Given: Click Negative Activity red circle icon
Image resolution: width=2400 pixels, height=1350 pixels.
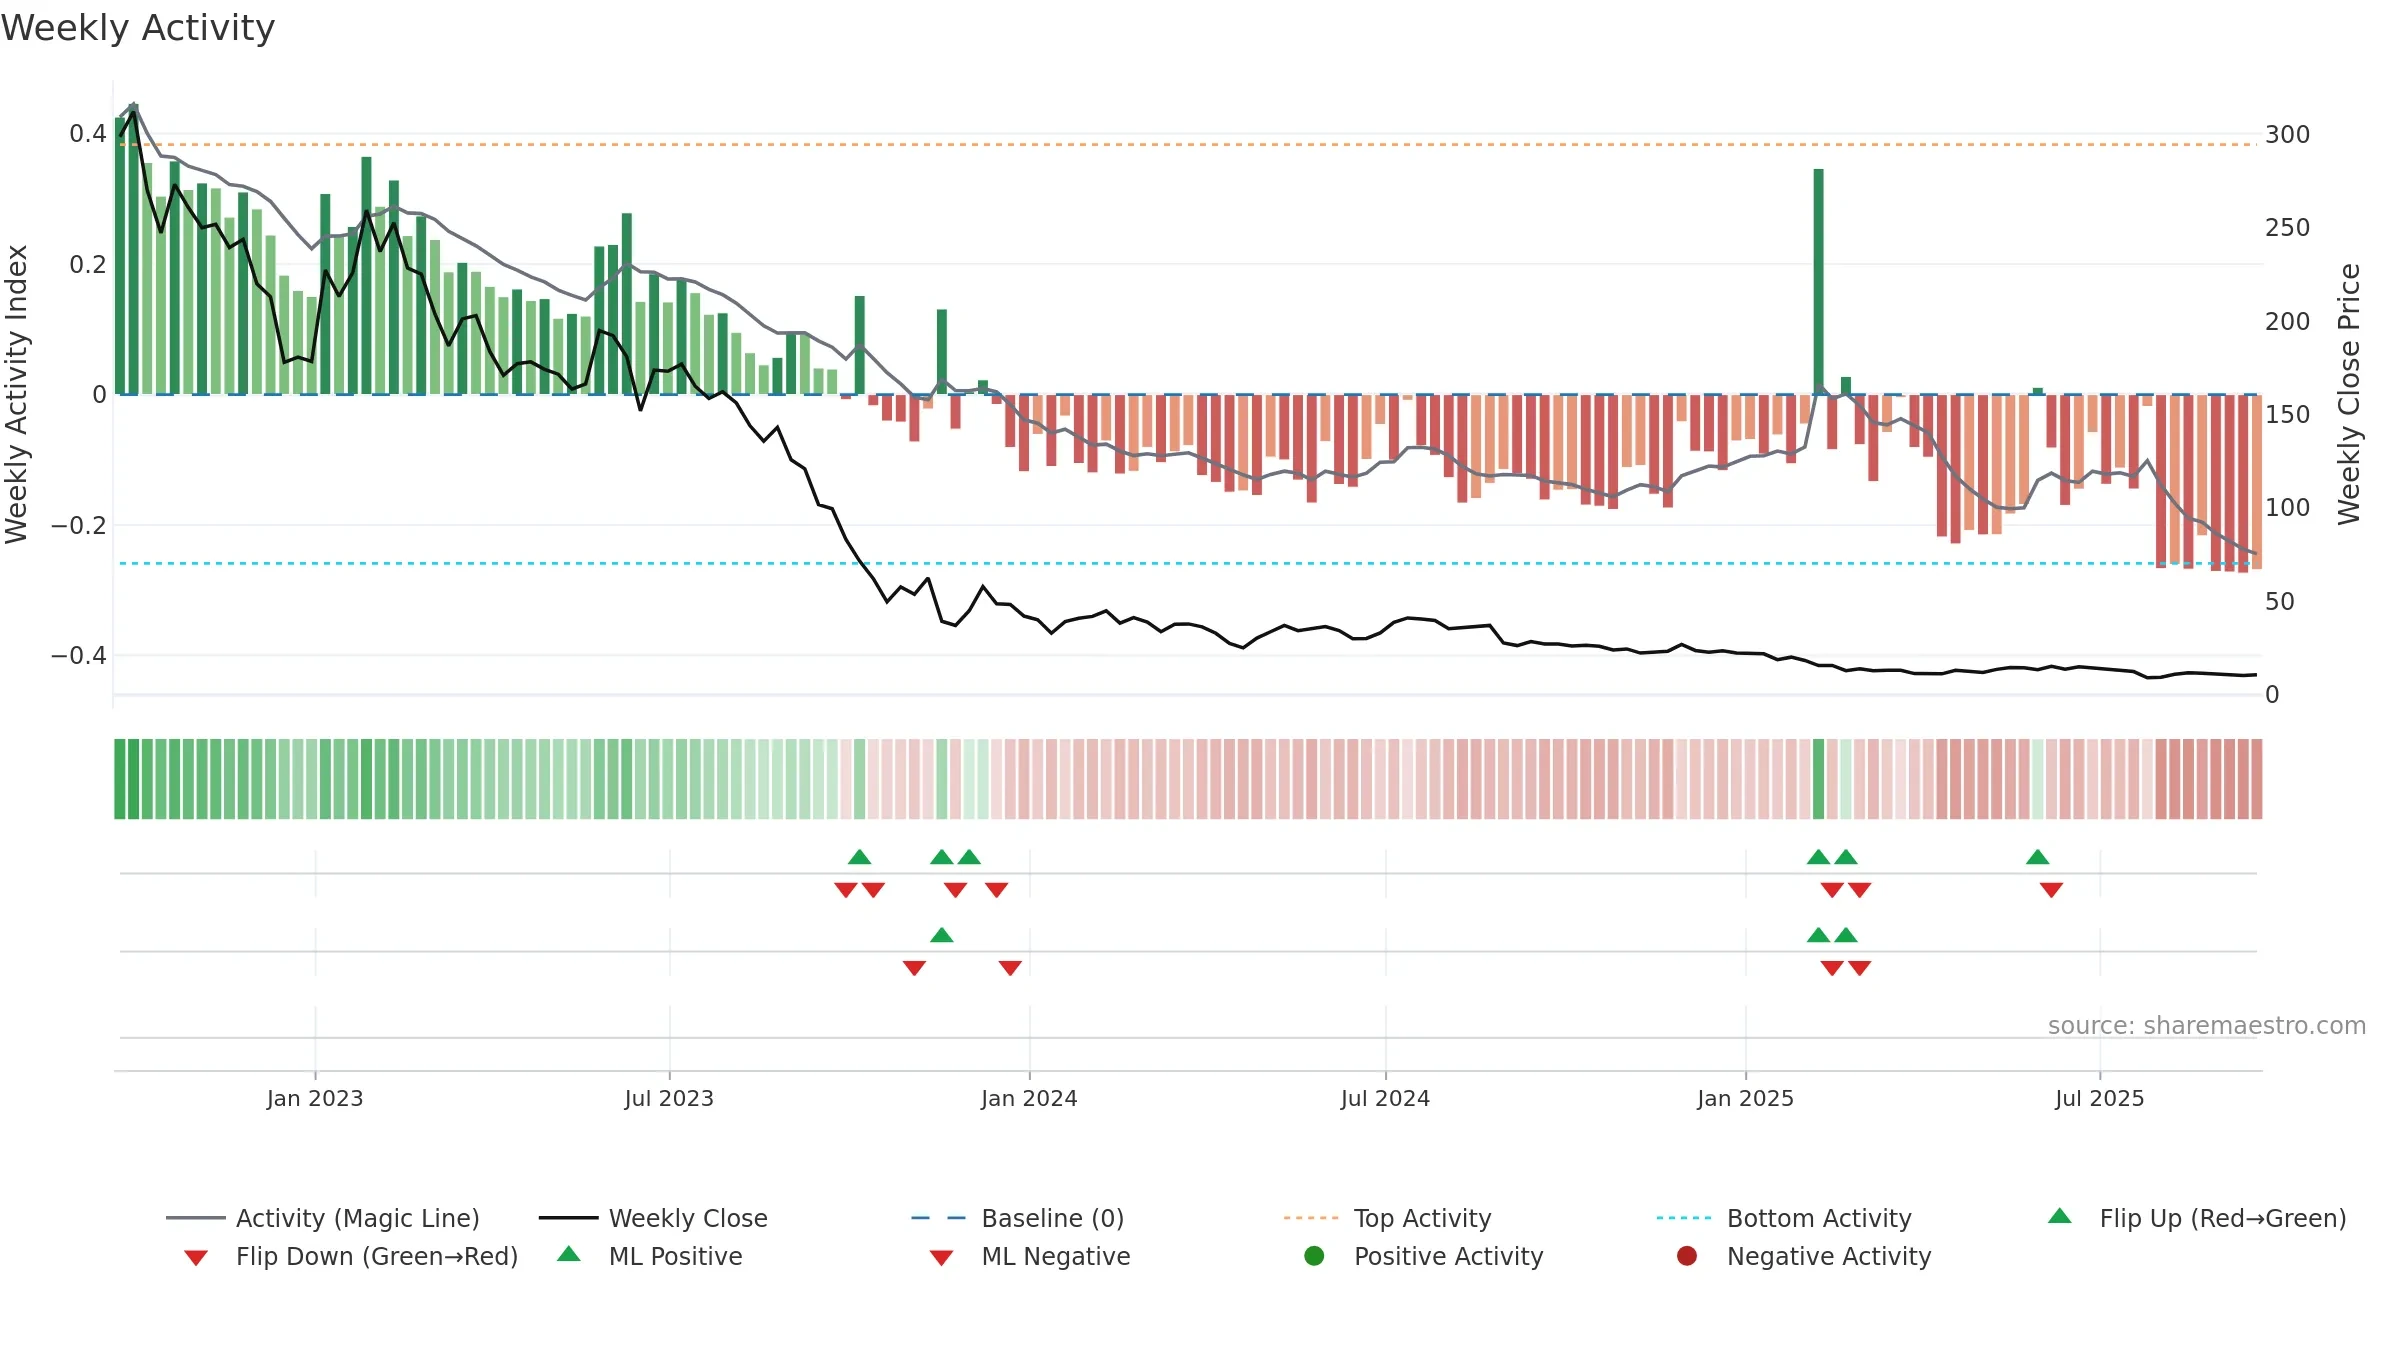Looking at the screenshot, I should pyautogui.click(x=1686, y=1256).
